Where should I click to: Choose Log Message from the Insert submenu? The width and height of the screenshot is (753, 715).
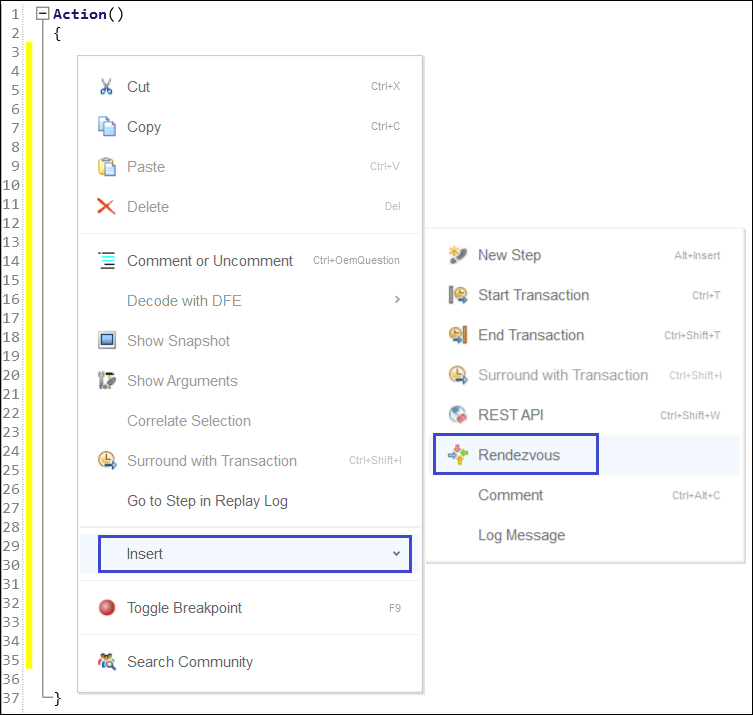521,535
